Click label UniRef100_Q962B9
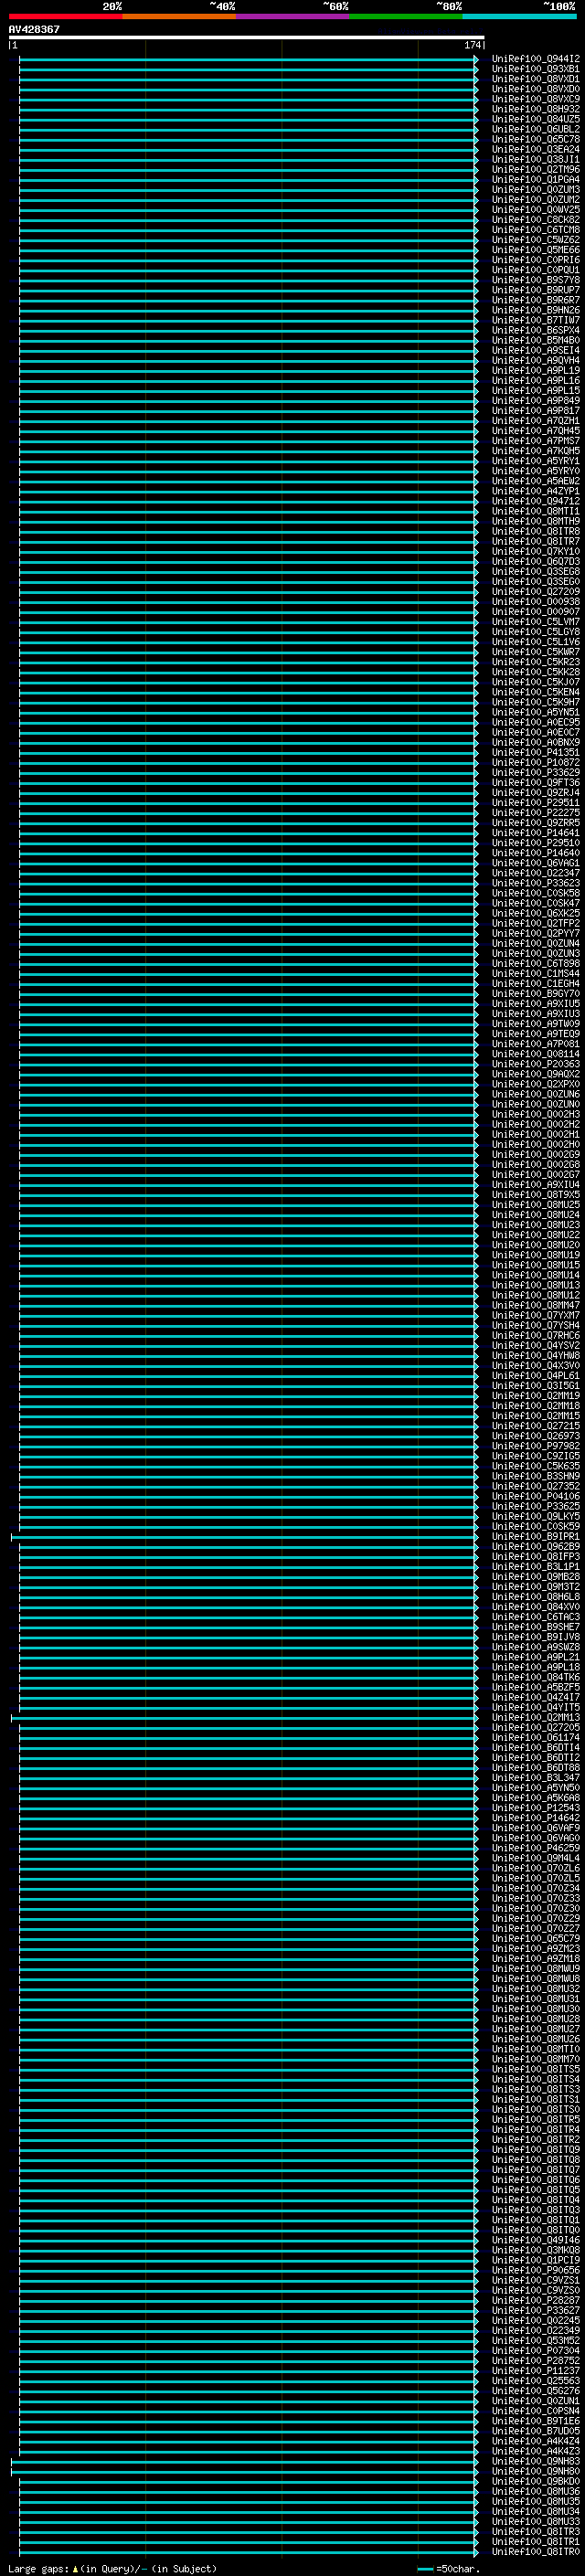This screenshot has width=585, height=2576. [536, 1546]
